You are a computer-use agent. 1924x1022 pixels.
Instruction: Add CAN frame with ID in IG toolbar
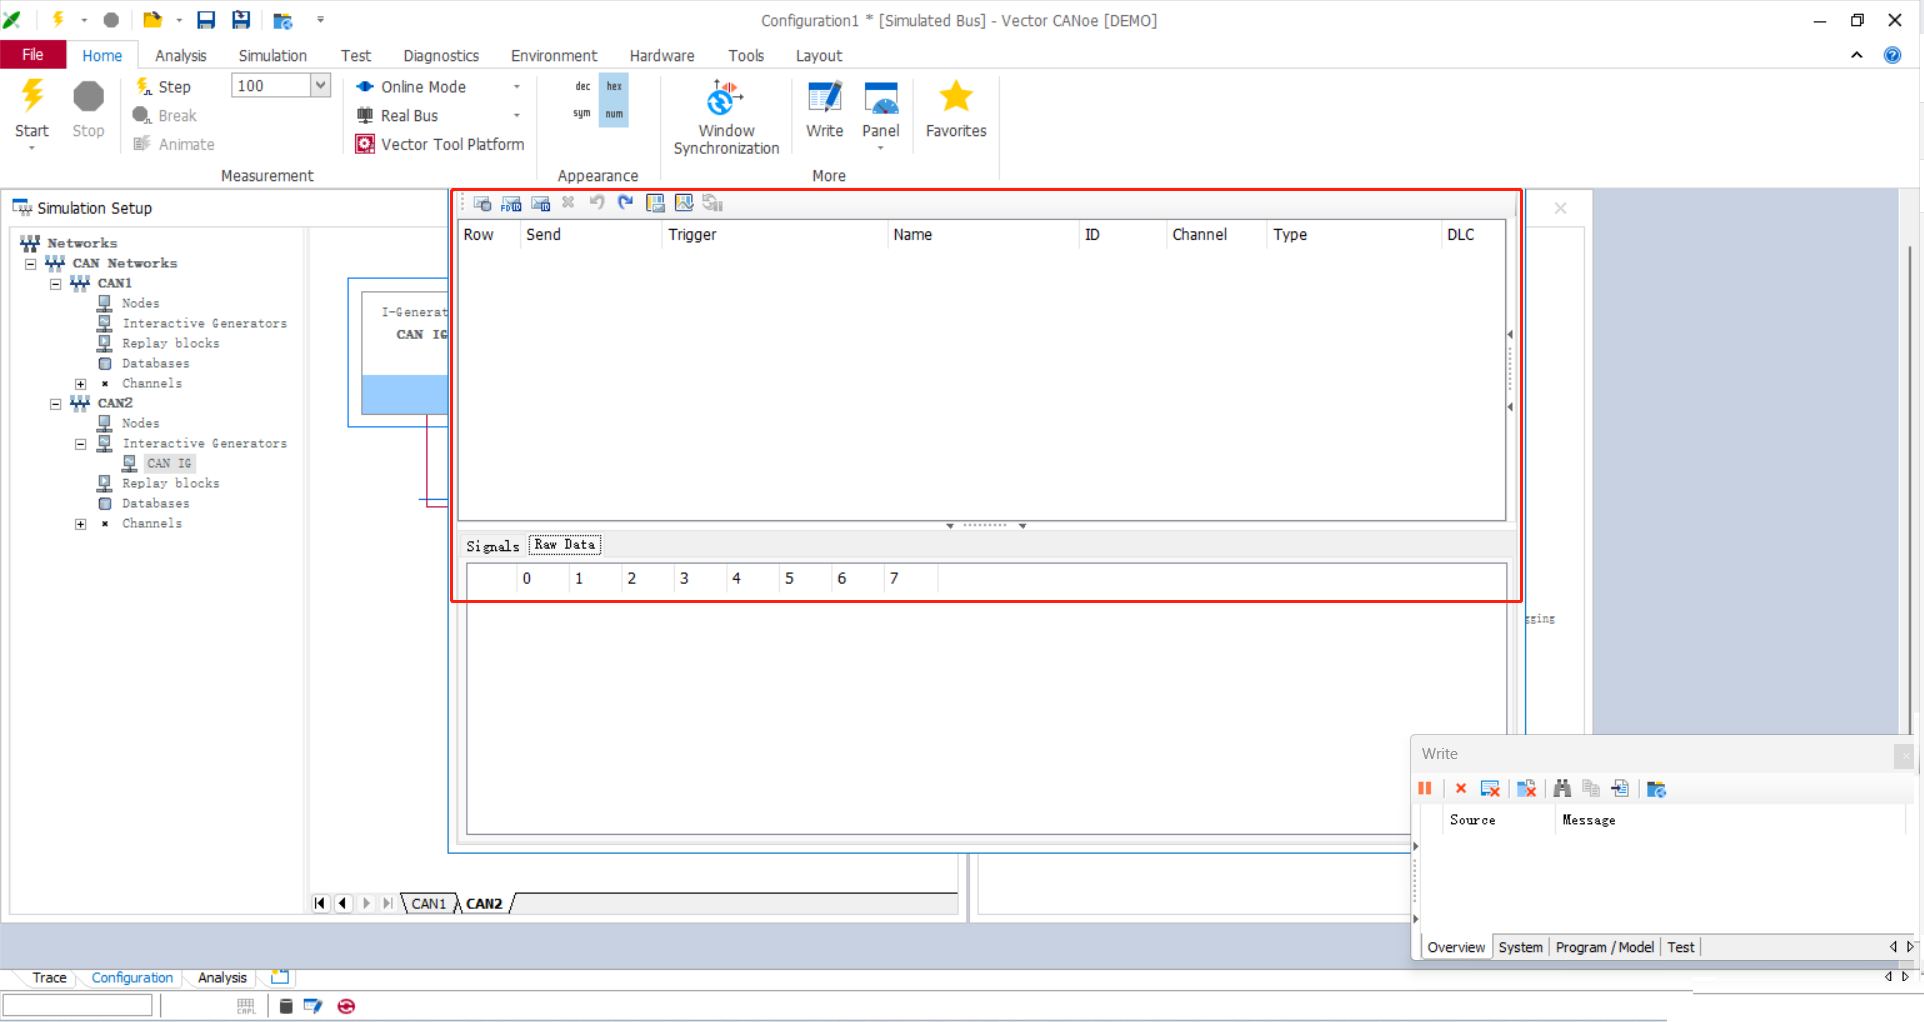click(541, 203)
